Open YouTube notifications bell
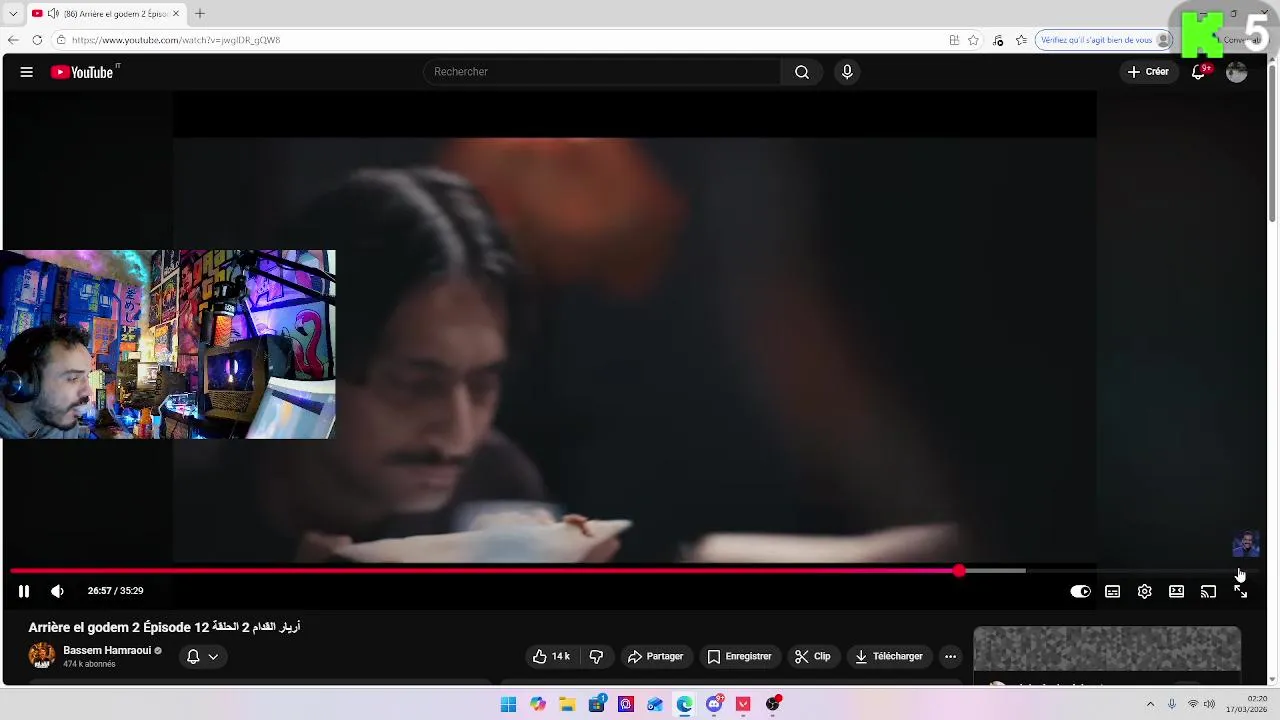 1199,72
